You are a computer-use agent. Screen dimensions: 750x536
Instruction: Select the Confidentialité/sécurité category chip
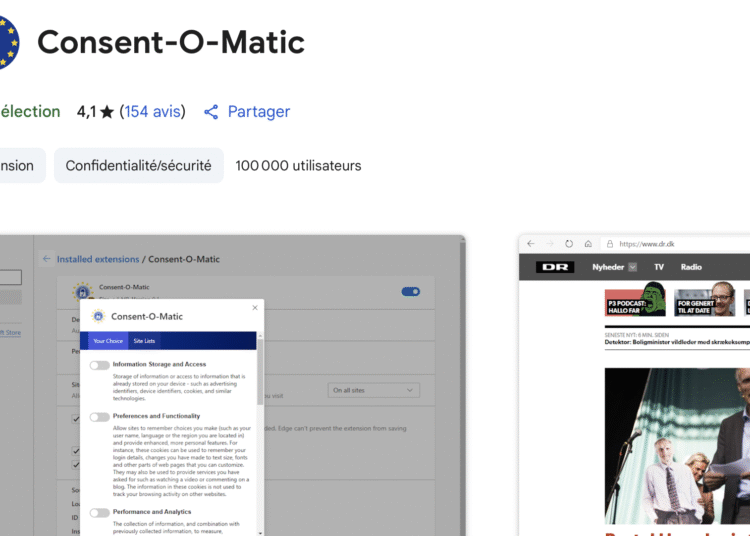[138, 165]
